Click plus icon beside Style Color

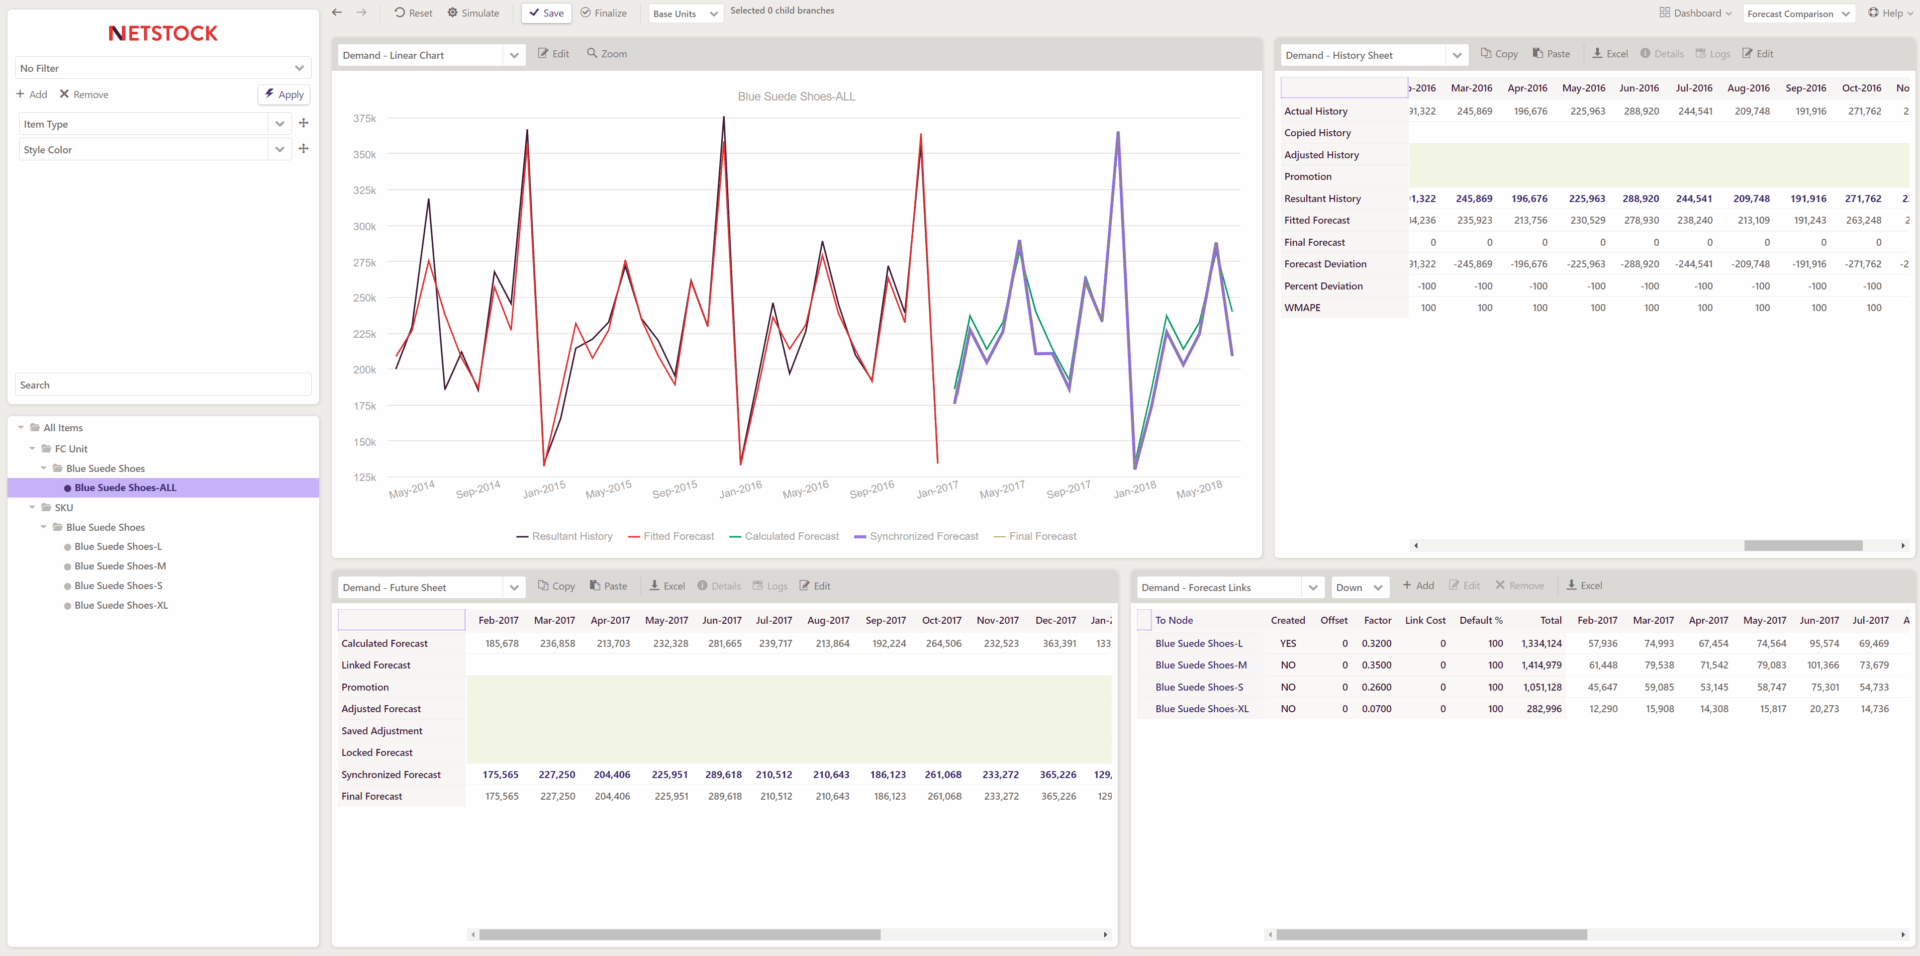tap(303, 148)
